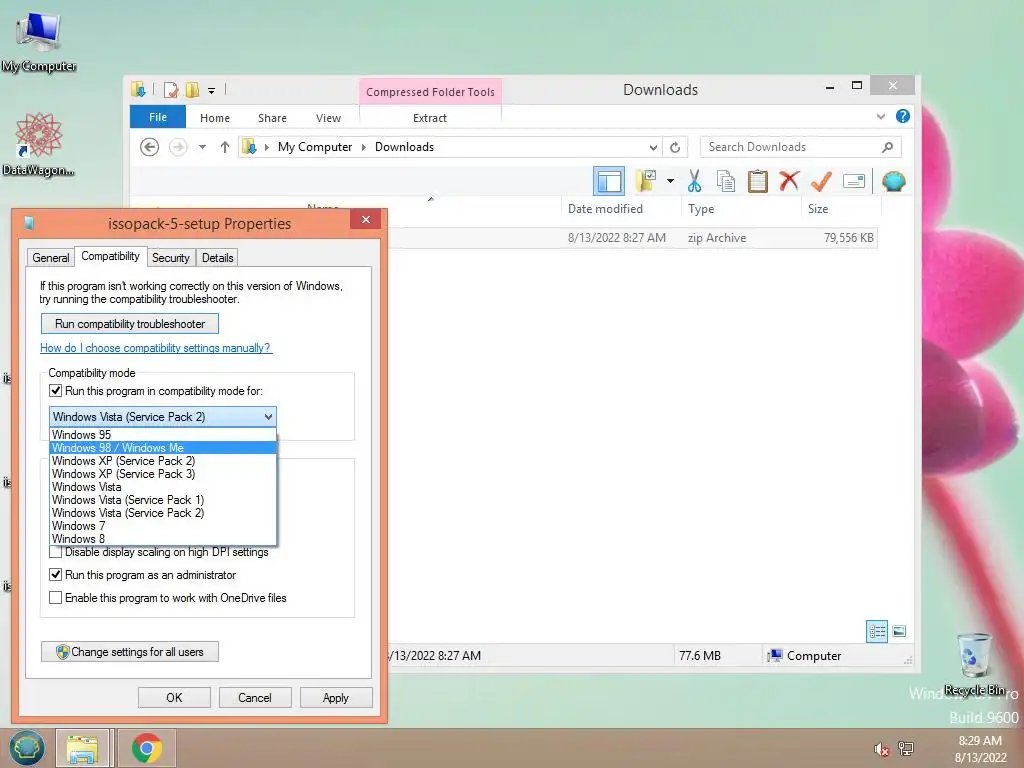
Task: Open dropdown arrow beside folder options icon
Action: [670, 181]
